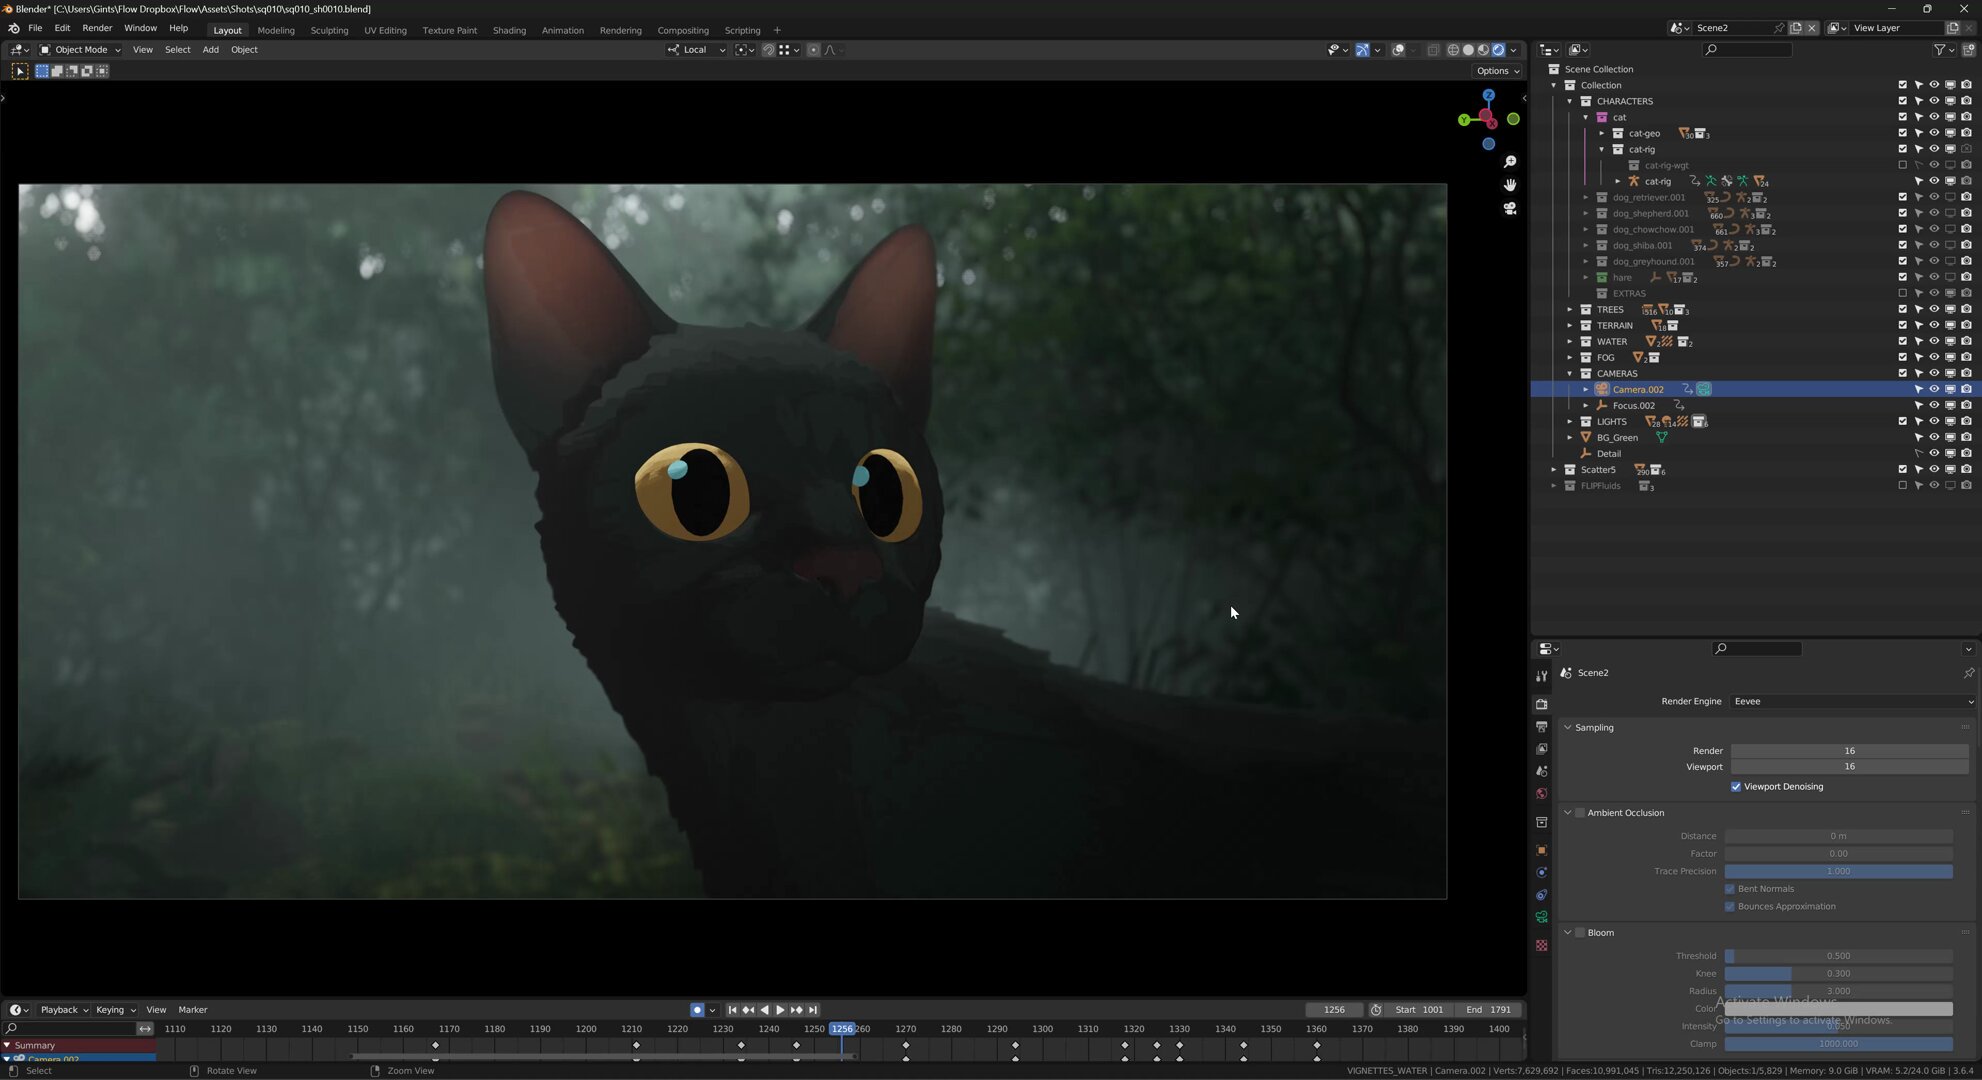Open the World properties tab icon

1542,794
